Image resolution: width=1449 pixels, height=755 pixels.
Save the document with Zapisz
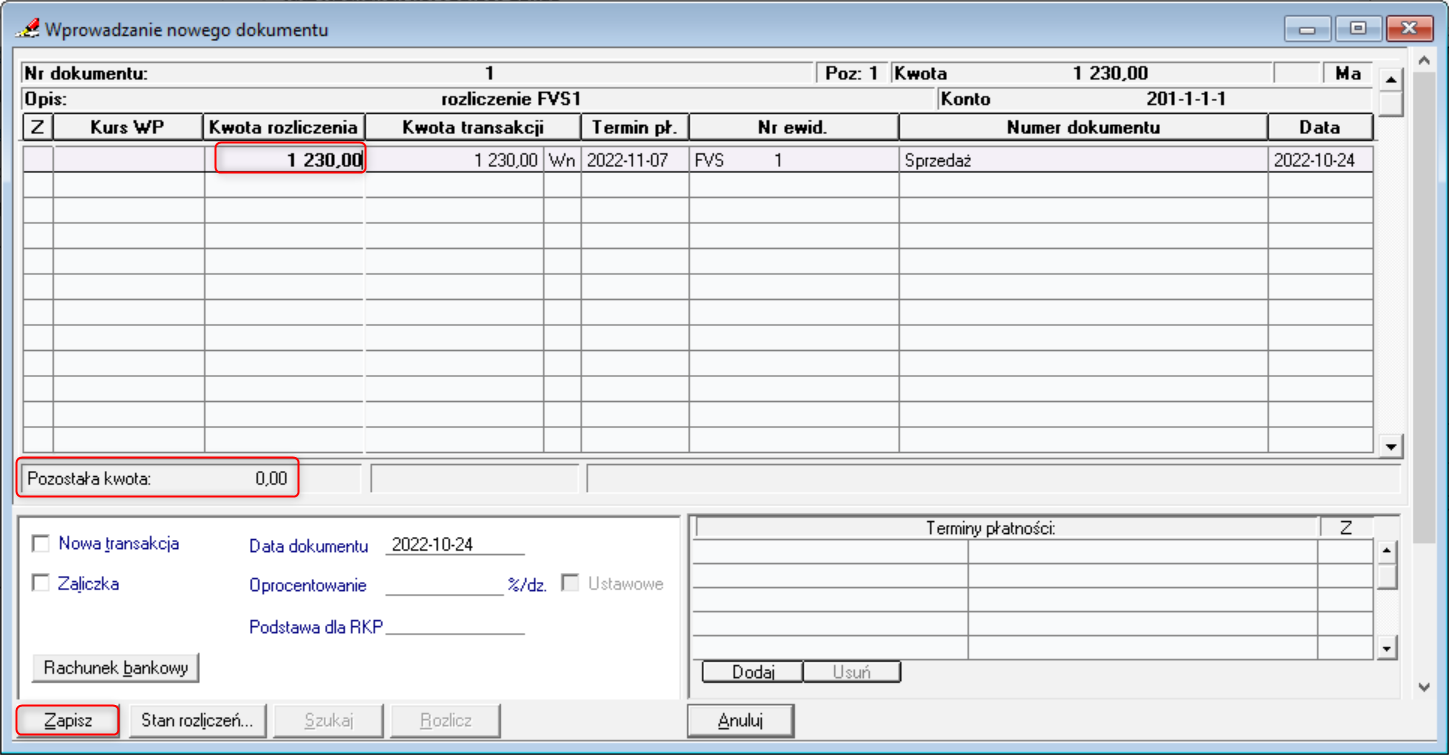pyautogui.click(x=68, y=721)
